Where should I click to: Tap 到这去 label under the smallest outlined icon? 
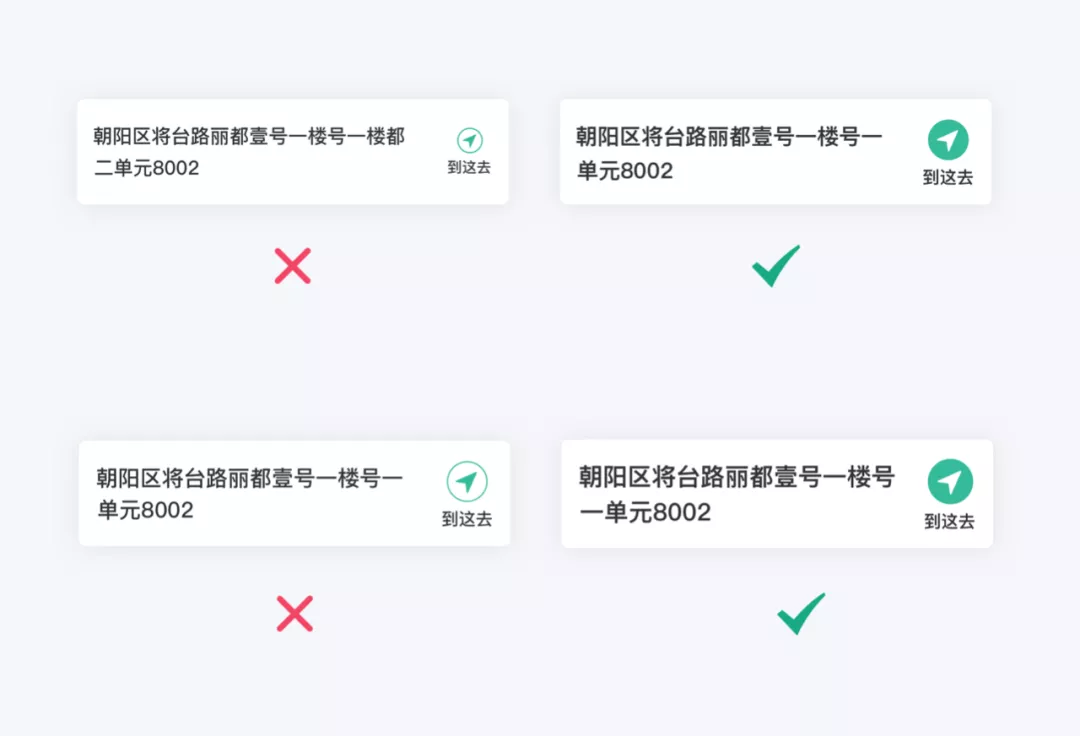469,167
